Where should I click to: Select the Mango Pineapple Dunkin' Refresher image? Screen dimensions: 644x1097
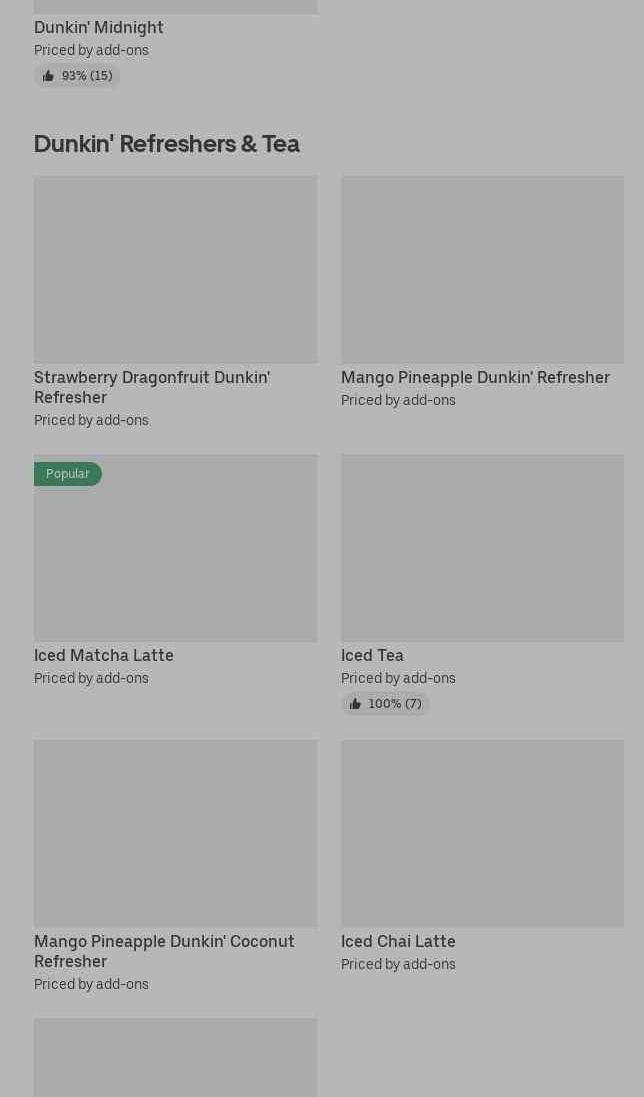click(x=482, y=269)
